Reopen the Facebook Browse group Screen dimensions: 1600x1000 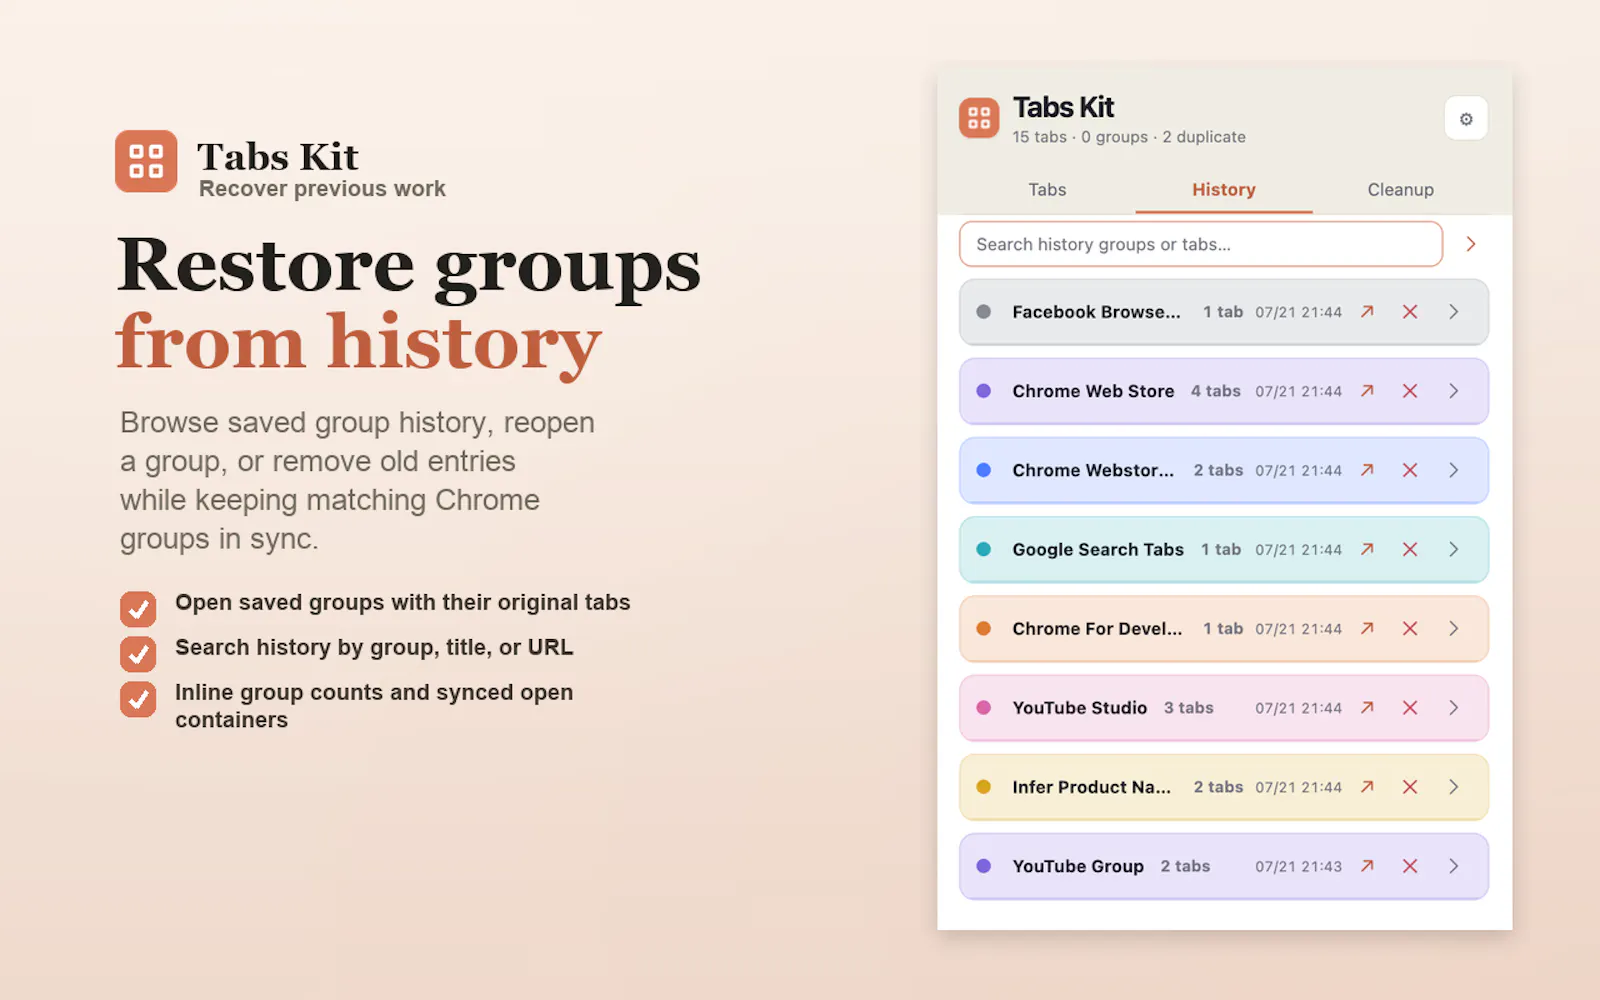[1367, 312]
